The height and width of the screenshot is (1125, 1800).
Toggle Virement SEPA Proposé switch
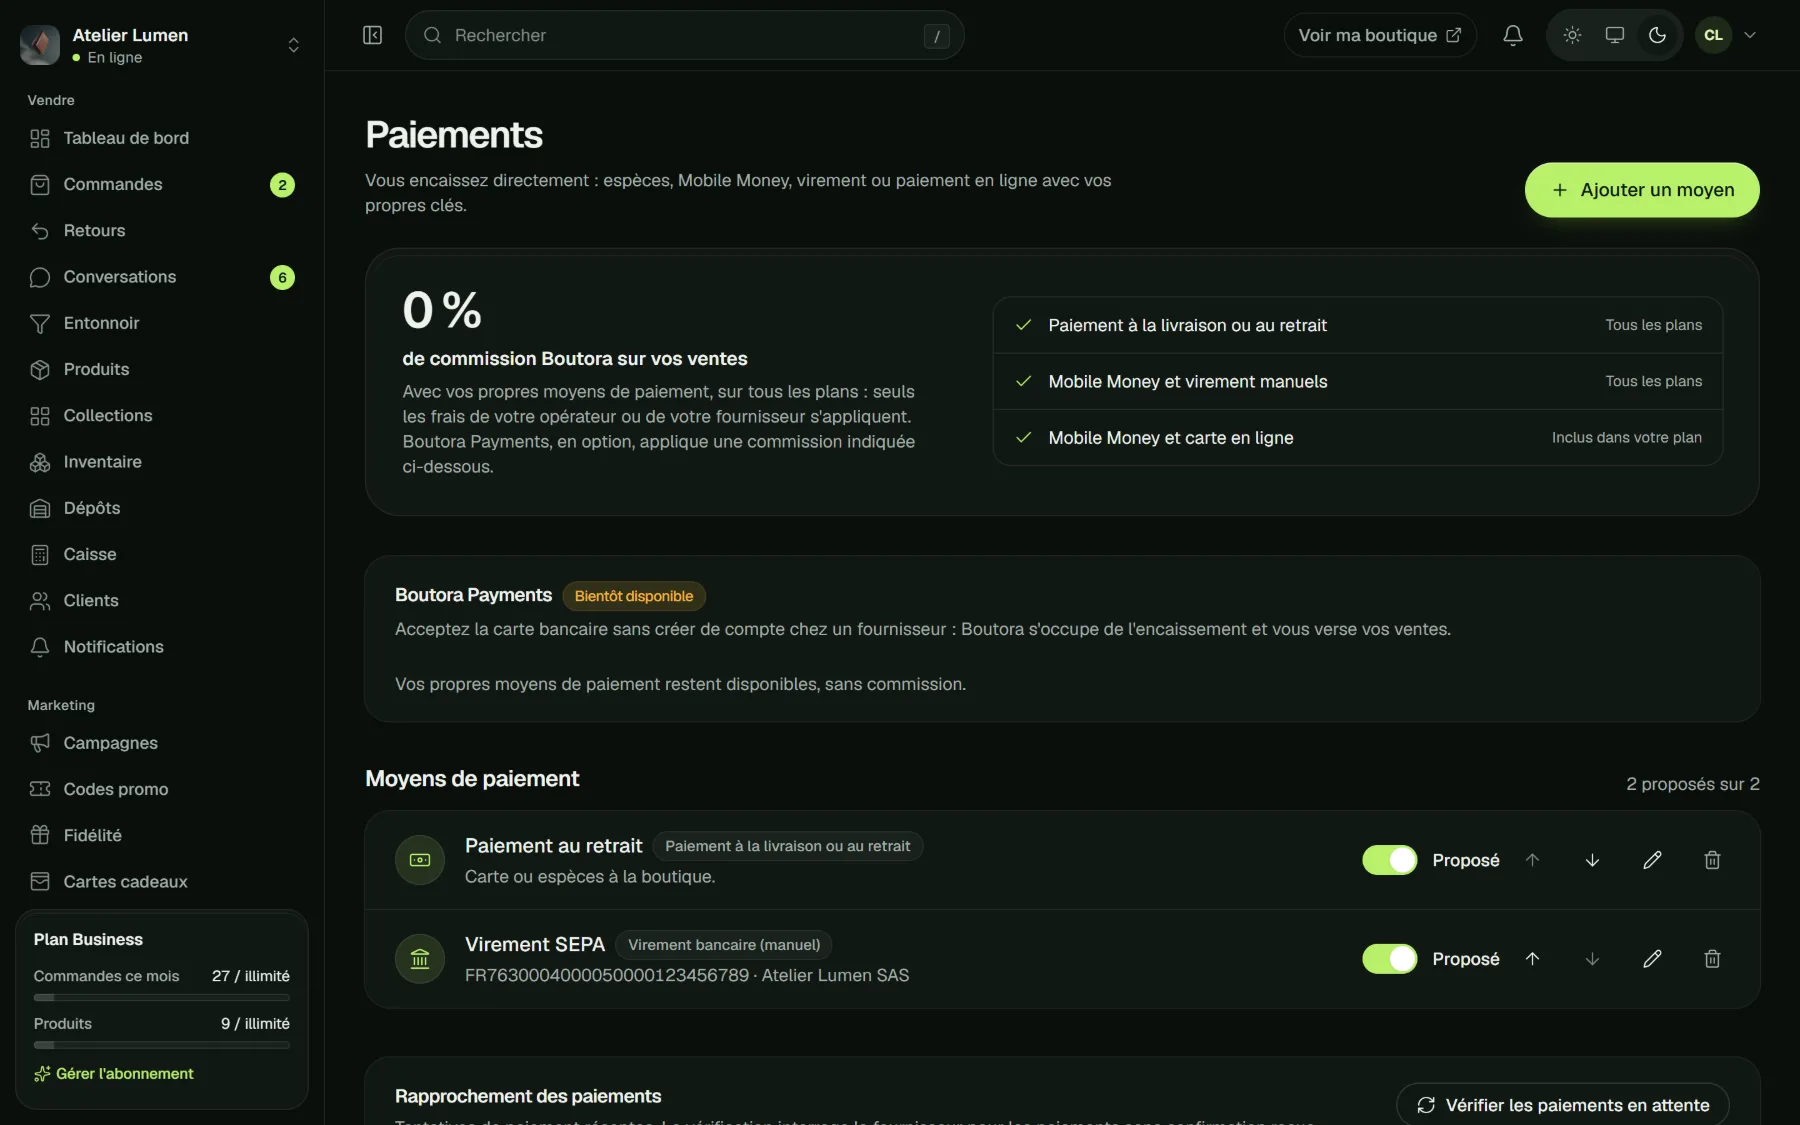coord(1389,959)
